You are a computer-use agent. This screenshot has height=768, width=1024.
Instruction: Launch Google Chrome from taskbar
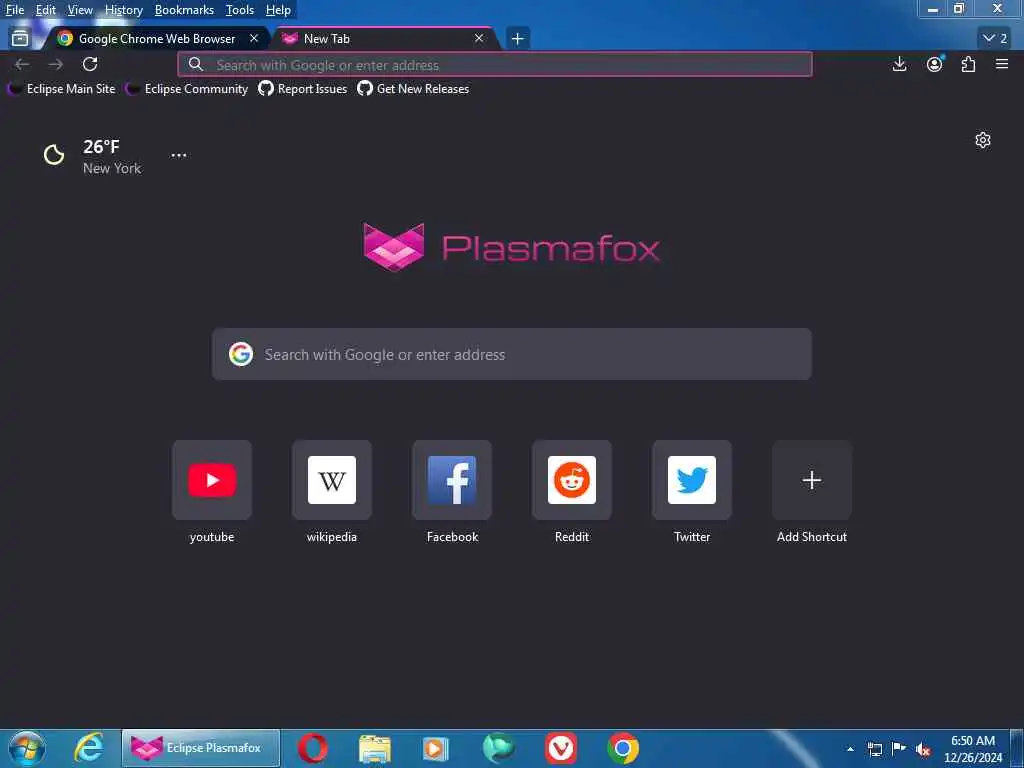pyautogui.click(x=623, y=748)
